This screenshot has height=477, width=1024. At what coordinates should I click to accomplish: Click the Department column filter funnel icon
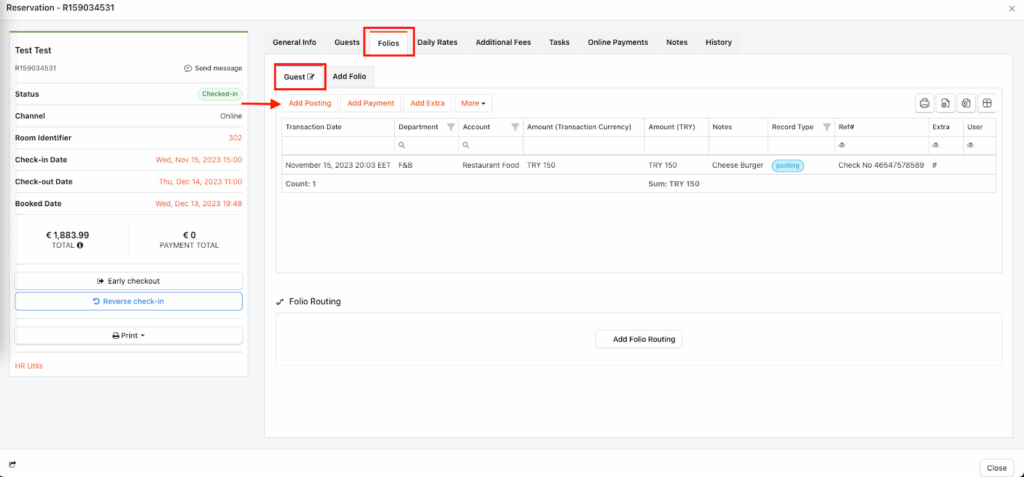[x=451, y=127]
